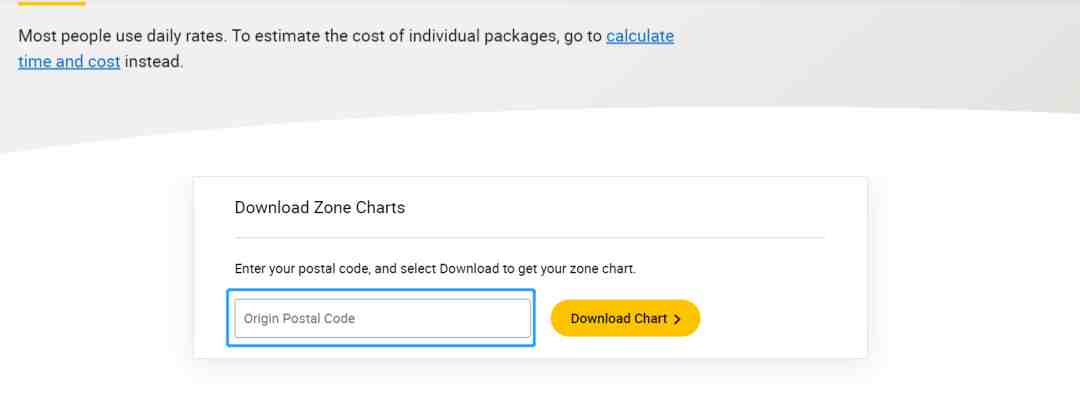Image resolution: width=1080 pixels, height=398 pixels.
Task: Click the "Most people use daily rates" sentence
Action: click(122, 36)
